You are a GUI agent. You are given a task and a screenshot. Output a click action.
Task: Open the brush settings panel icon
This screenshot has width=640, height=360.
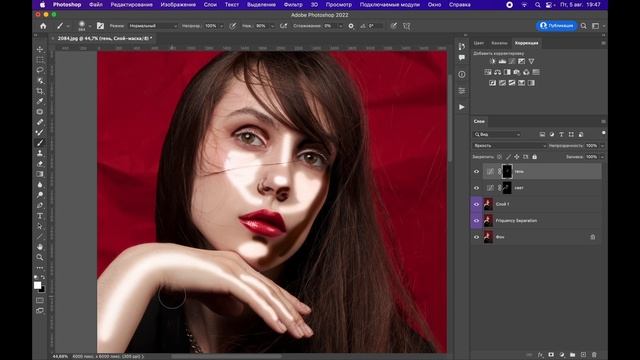100,26
